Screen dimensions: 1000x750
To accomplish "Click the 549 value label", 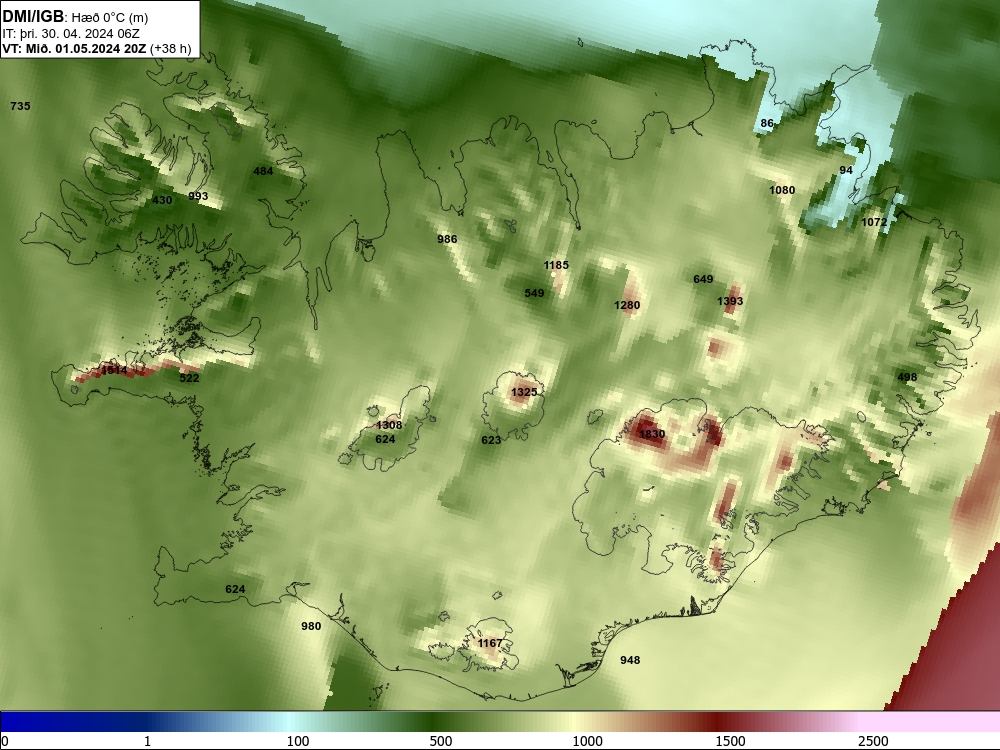I will coord(534,293).
